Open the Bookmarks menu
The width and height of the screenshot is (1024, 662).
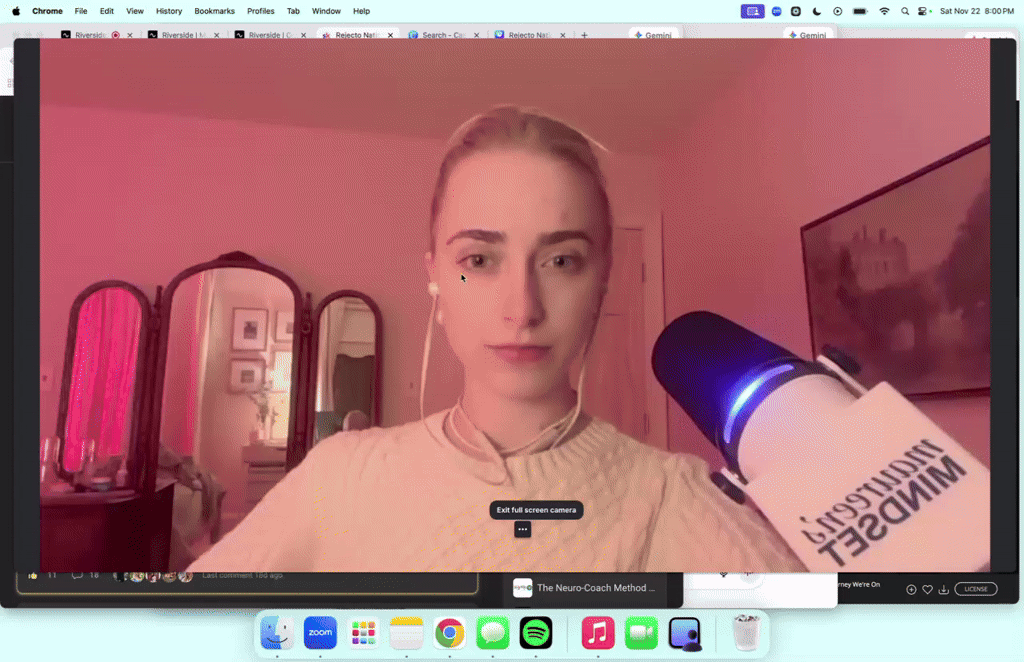point(214,11)
